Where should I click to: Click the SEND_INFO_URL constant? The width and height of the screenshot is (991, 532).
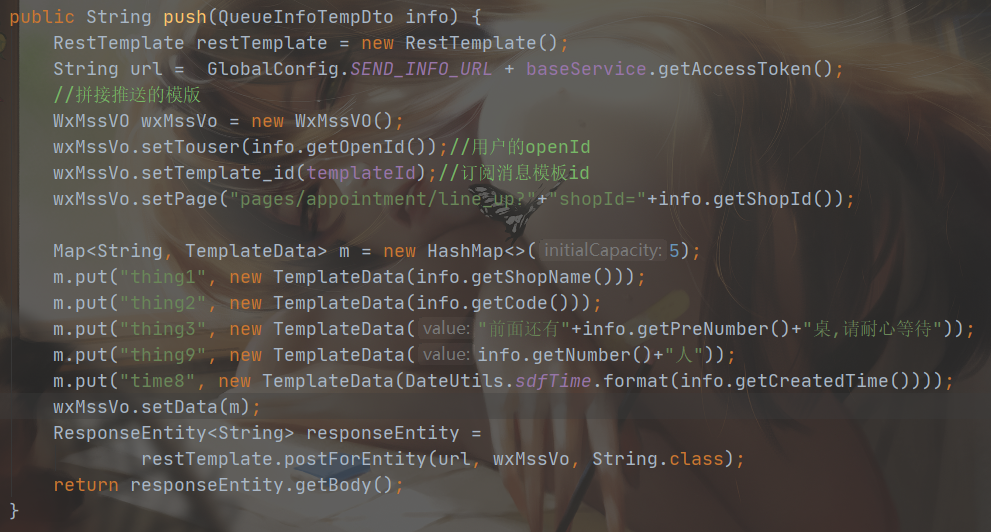click(421, 69)
